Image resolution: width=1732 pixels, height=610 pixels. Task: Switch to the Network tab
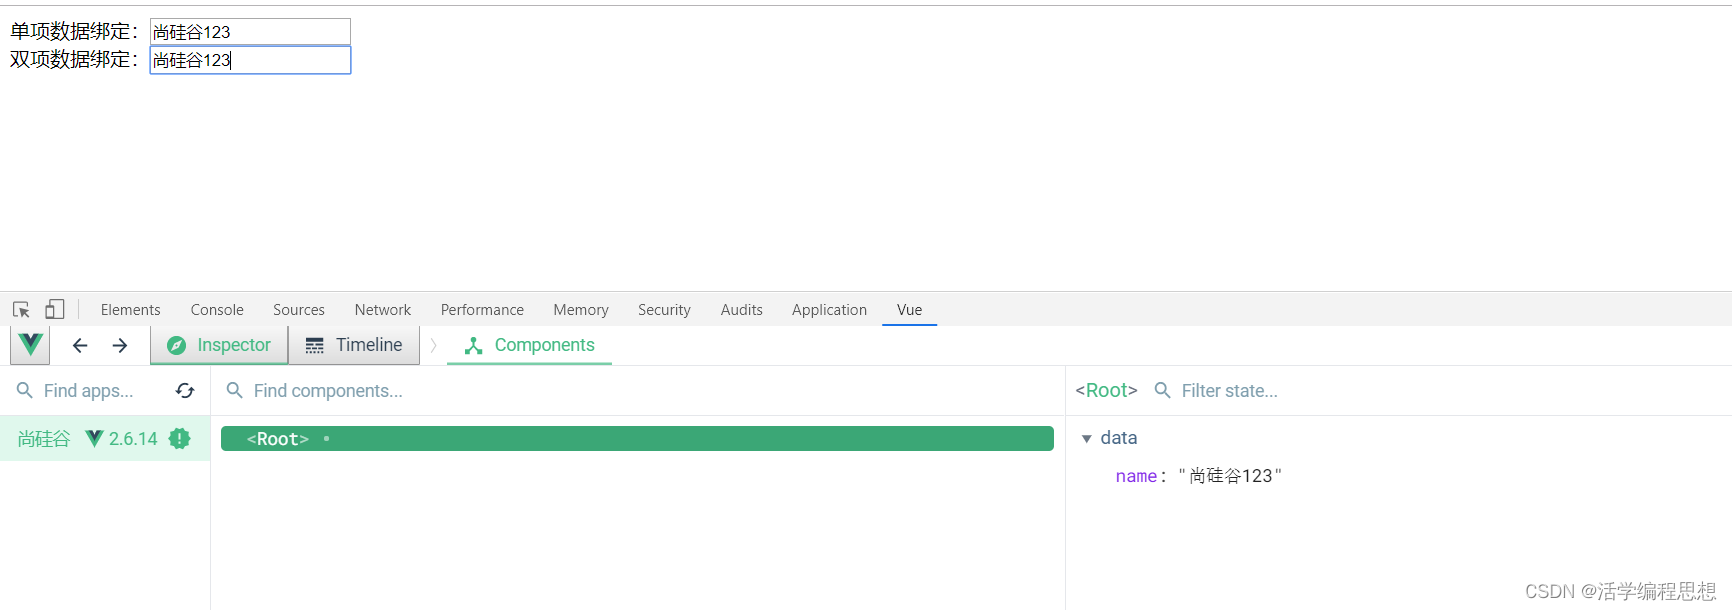(x=383, y=310)
